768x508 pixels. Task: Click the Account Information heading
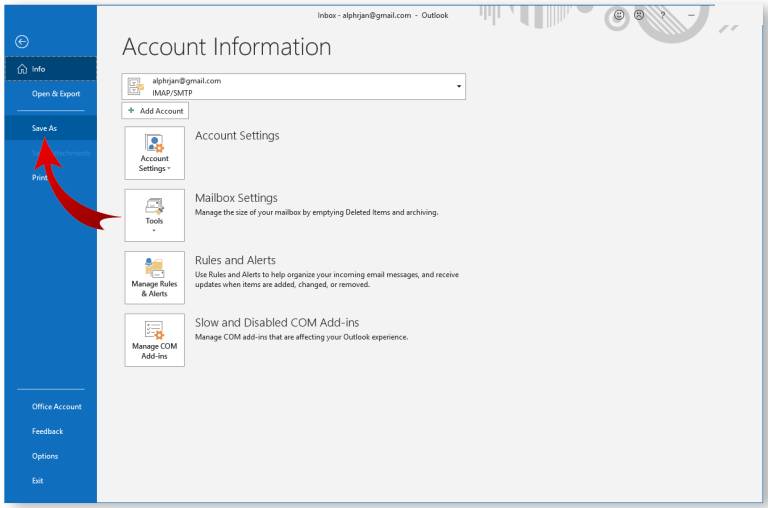pos(227,47)
